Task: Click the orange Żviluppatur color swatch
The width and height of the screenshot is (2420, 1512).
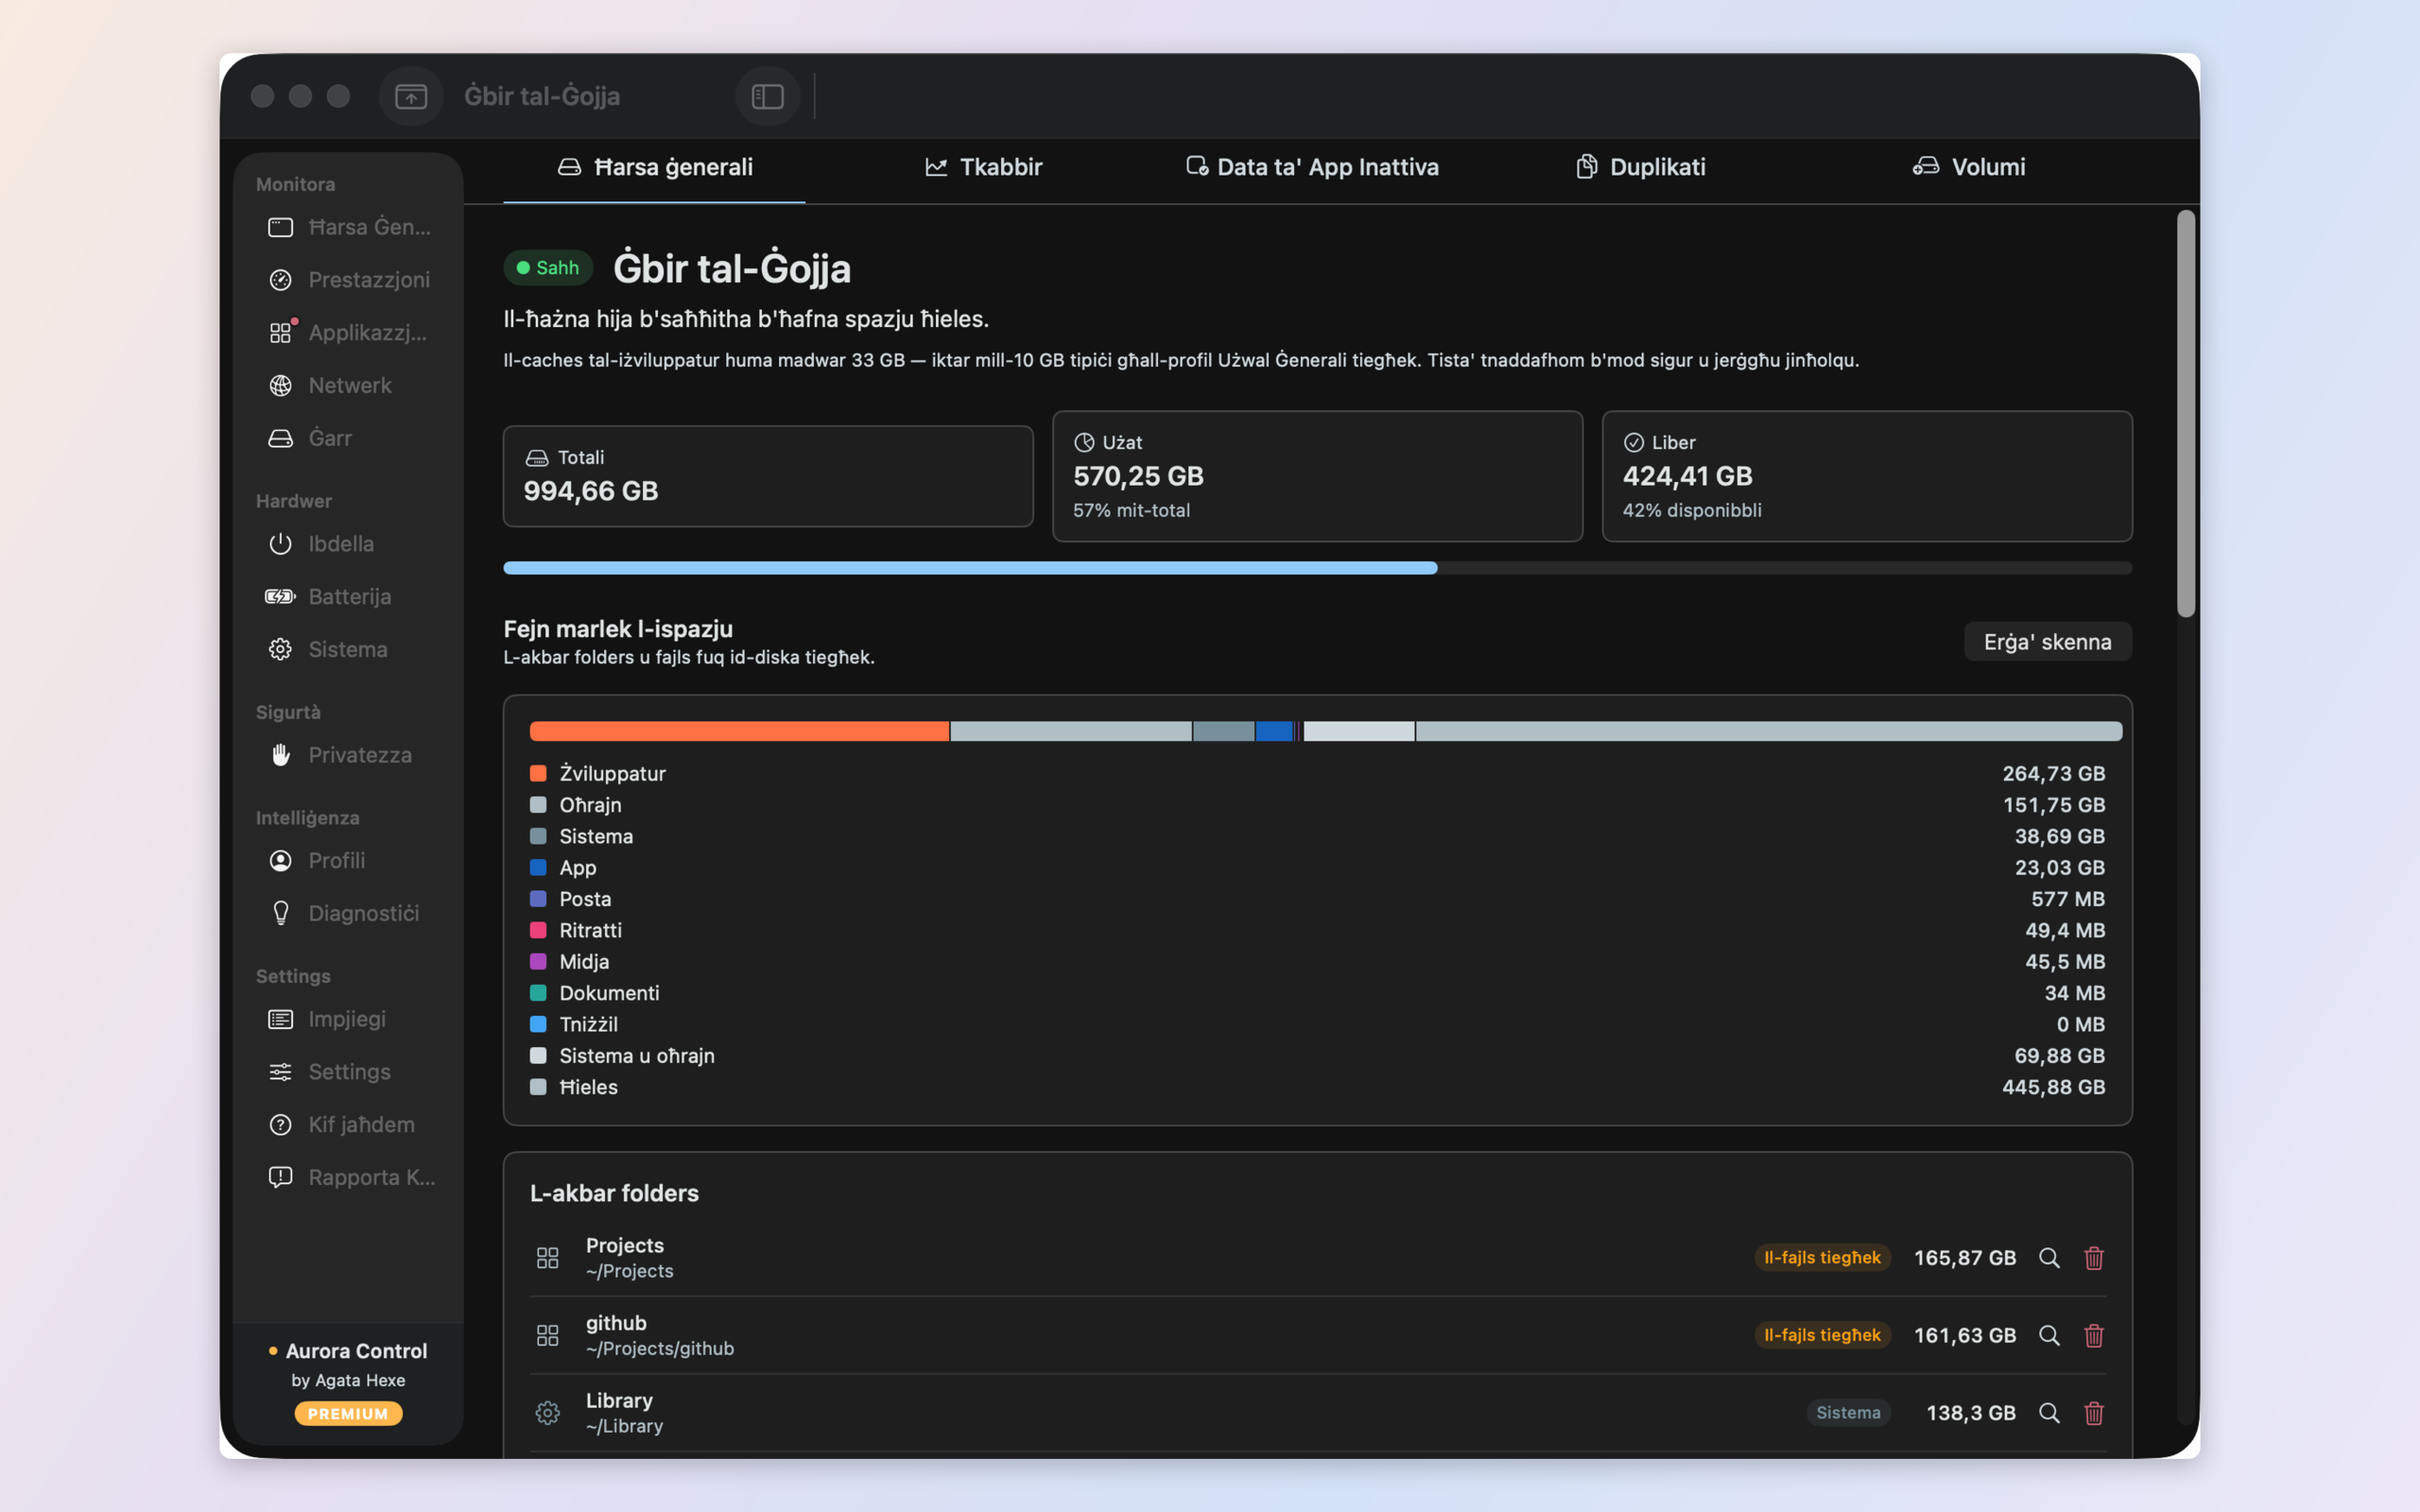Action: pyautogui.click(x=538, y=773)
